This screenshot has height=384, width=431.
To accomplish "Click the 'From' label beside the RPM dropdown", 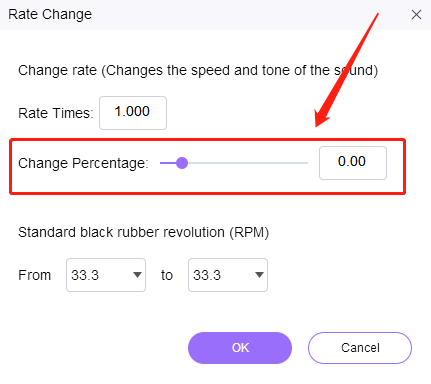I will [35, 275].
